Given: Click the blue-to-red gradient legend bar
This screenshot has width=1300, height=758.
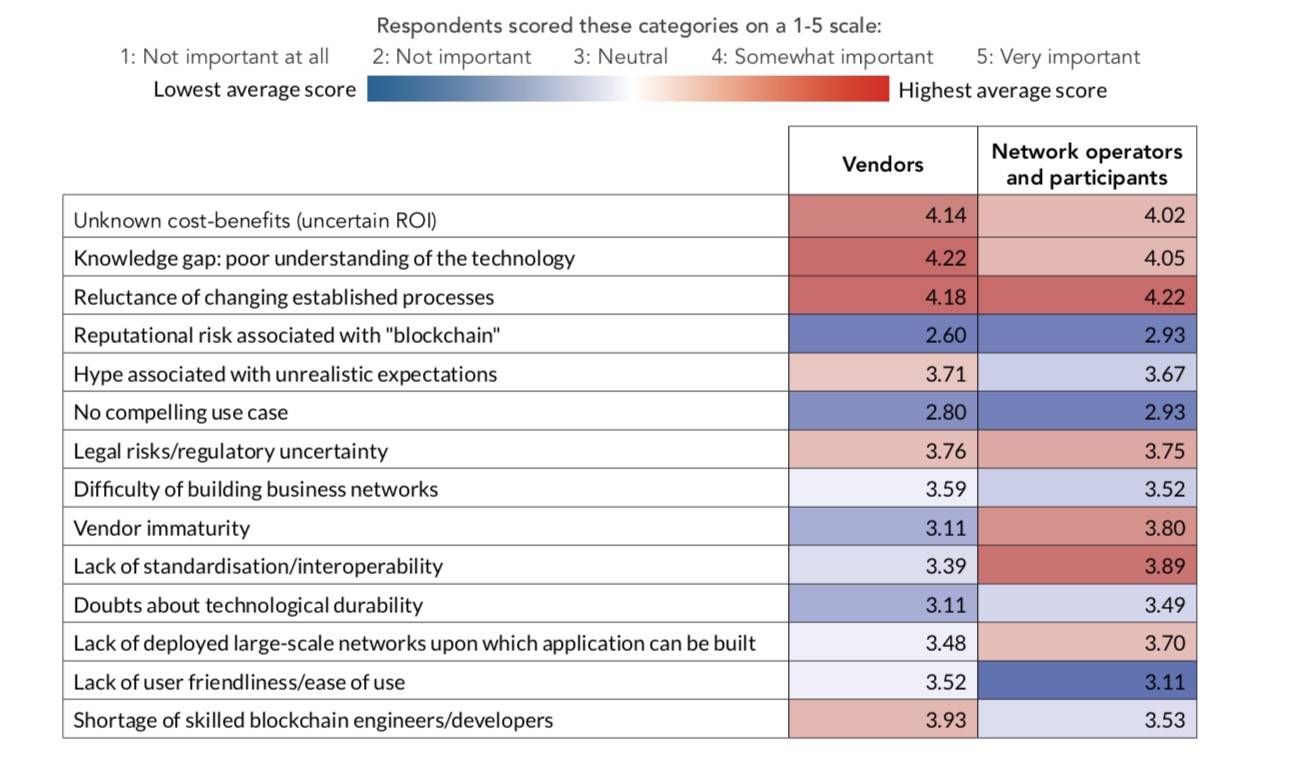Looking at the screenshot, I should [628, 90].
